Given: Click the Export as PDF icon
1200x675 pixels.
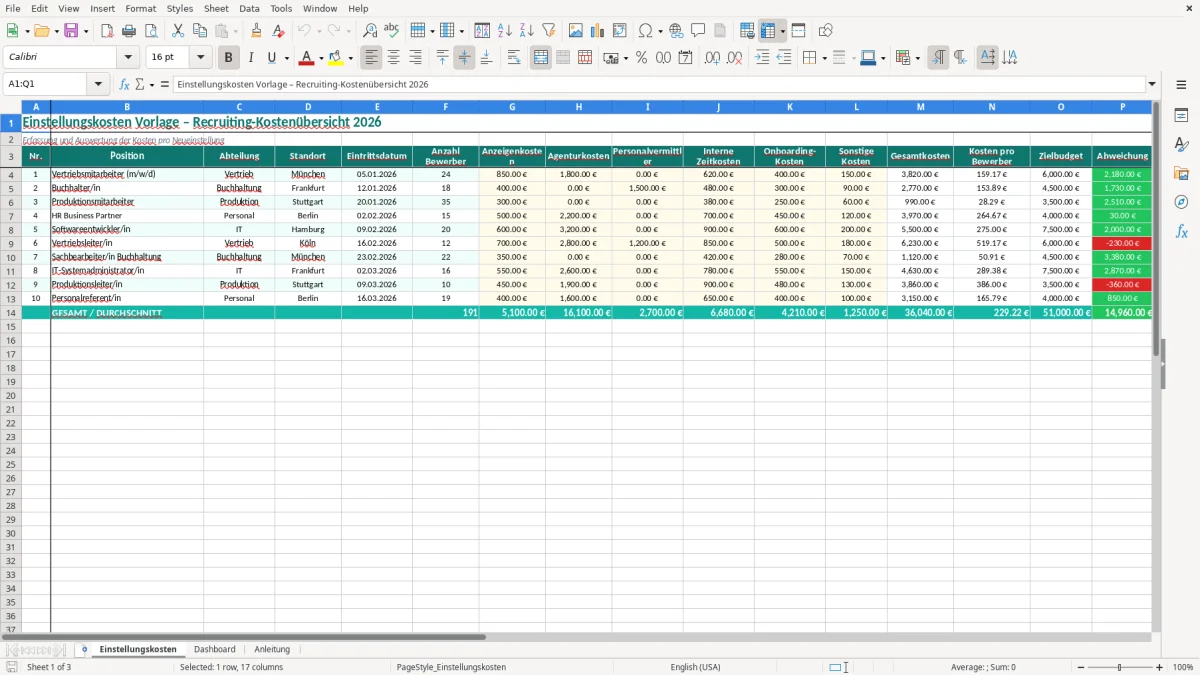Looking at the screenshot, I should [x=107, y=31].
